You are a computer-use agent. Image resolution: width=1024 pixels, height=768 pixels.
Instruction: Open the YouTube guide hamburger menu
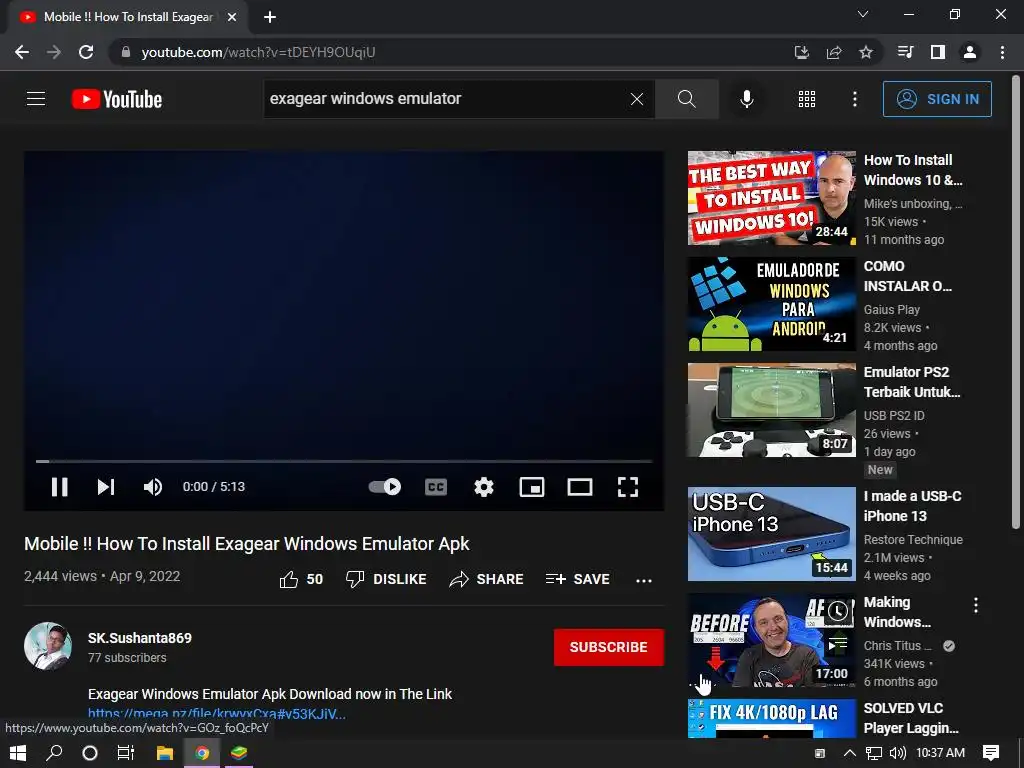pyautogui.click(x=36, y=99)
